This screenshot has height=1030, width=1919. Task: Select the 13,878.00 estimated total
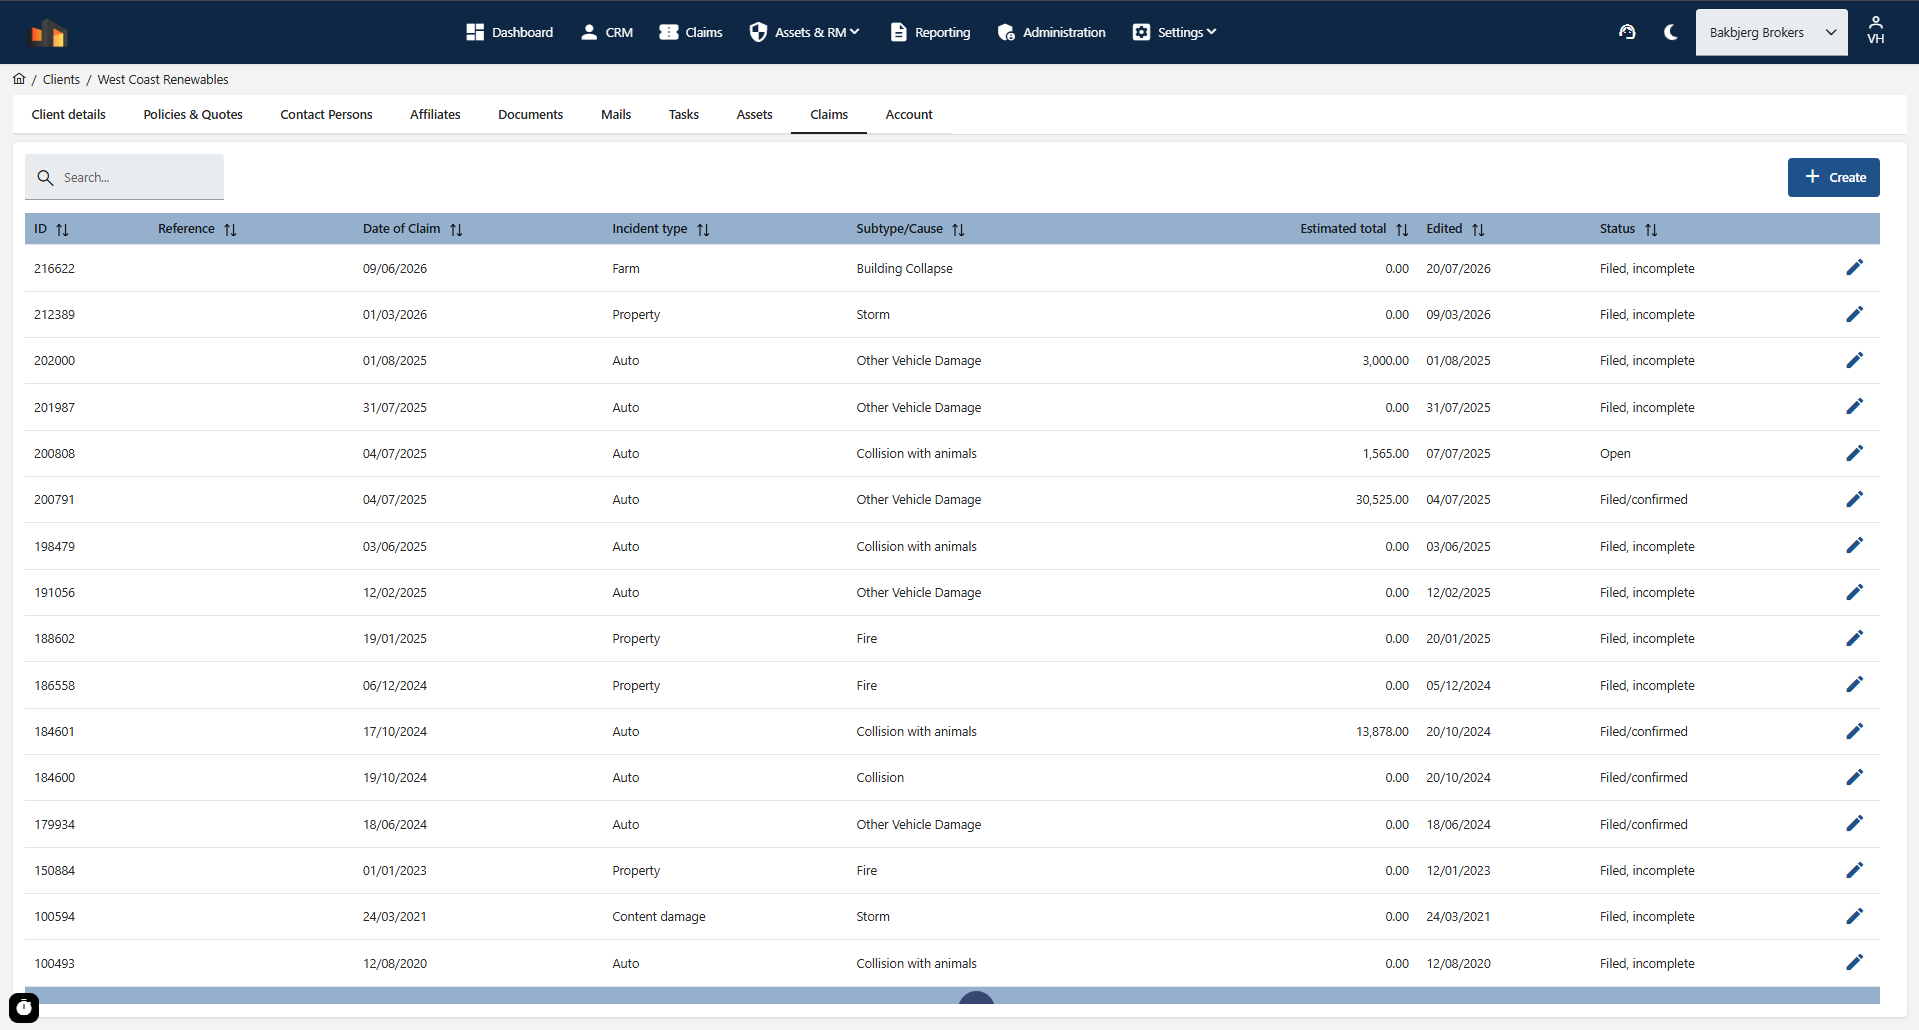point(1382,731)
